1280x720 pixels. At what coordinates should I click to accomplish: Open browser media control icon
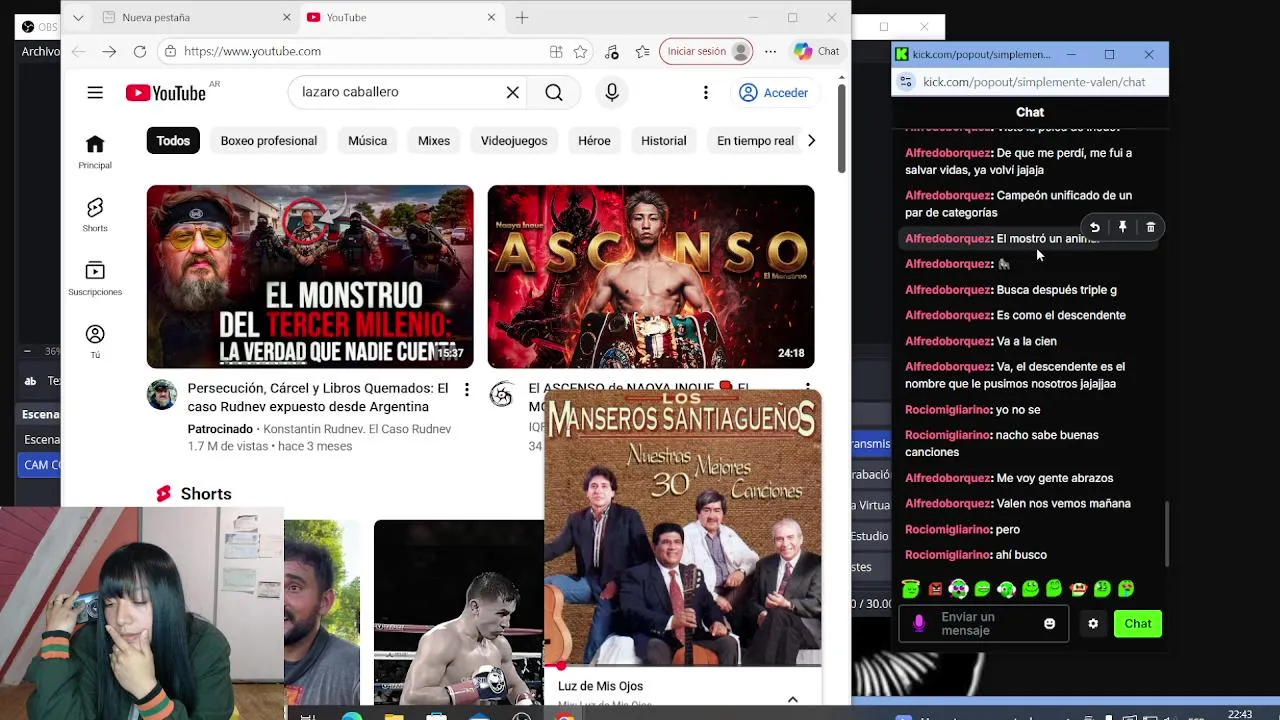(612, 51)
